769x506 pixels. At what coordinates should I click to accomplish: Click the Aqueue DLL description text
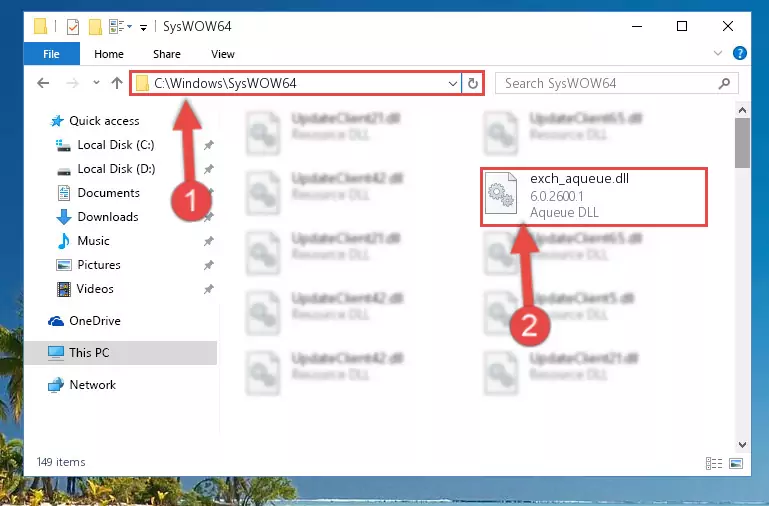click(x=564, y=212)
